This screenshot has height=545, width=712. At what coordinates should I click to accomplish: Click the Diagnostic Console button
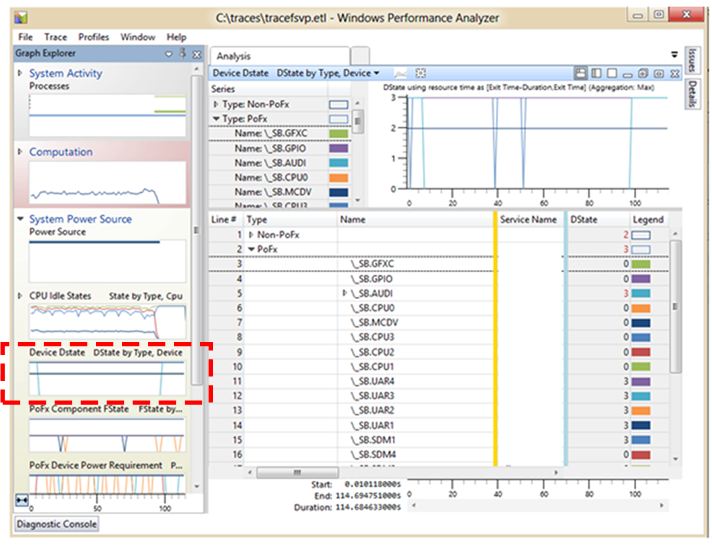pos(56,523)
